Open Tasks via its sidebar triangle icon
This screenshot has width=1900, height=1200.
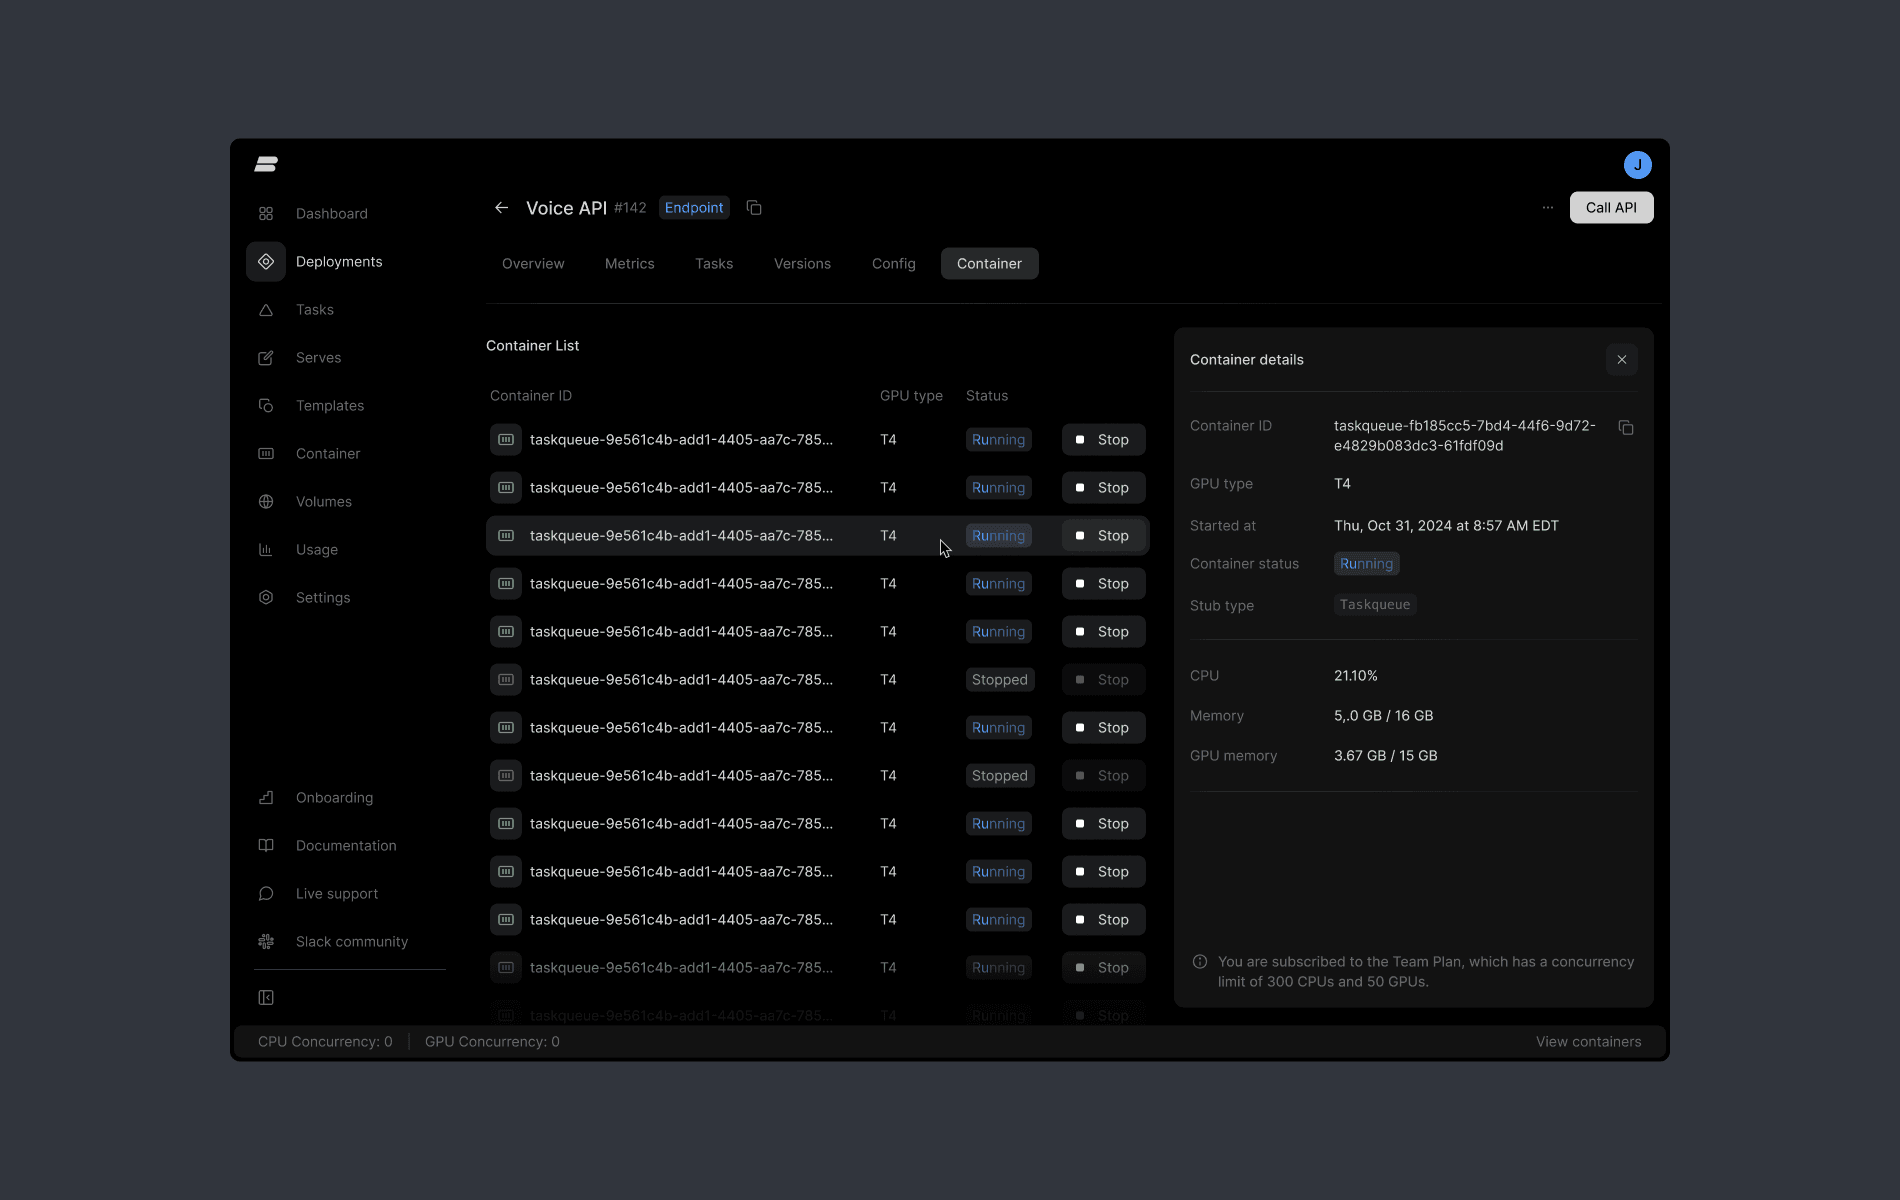coord(266,310)
